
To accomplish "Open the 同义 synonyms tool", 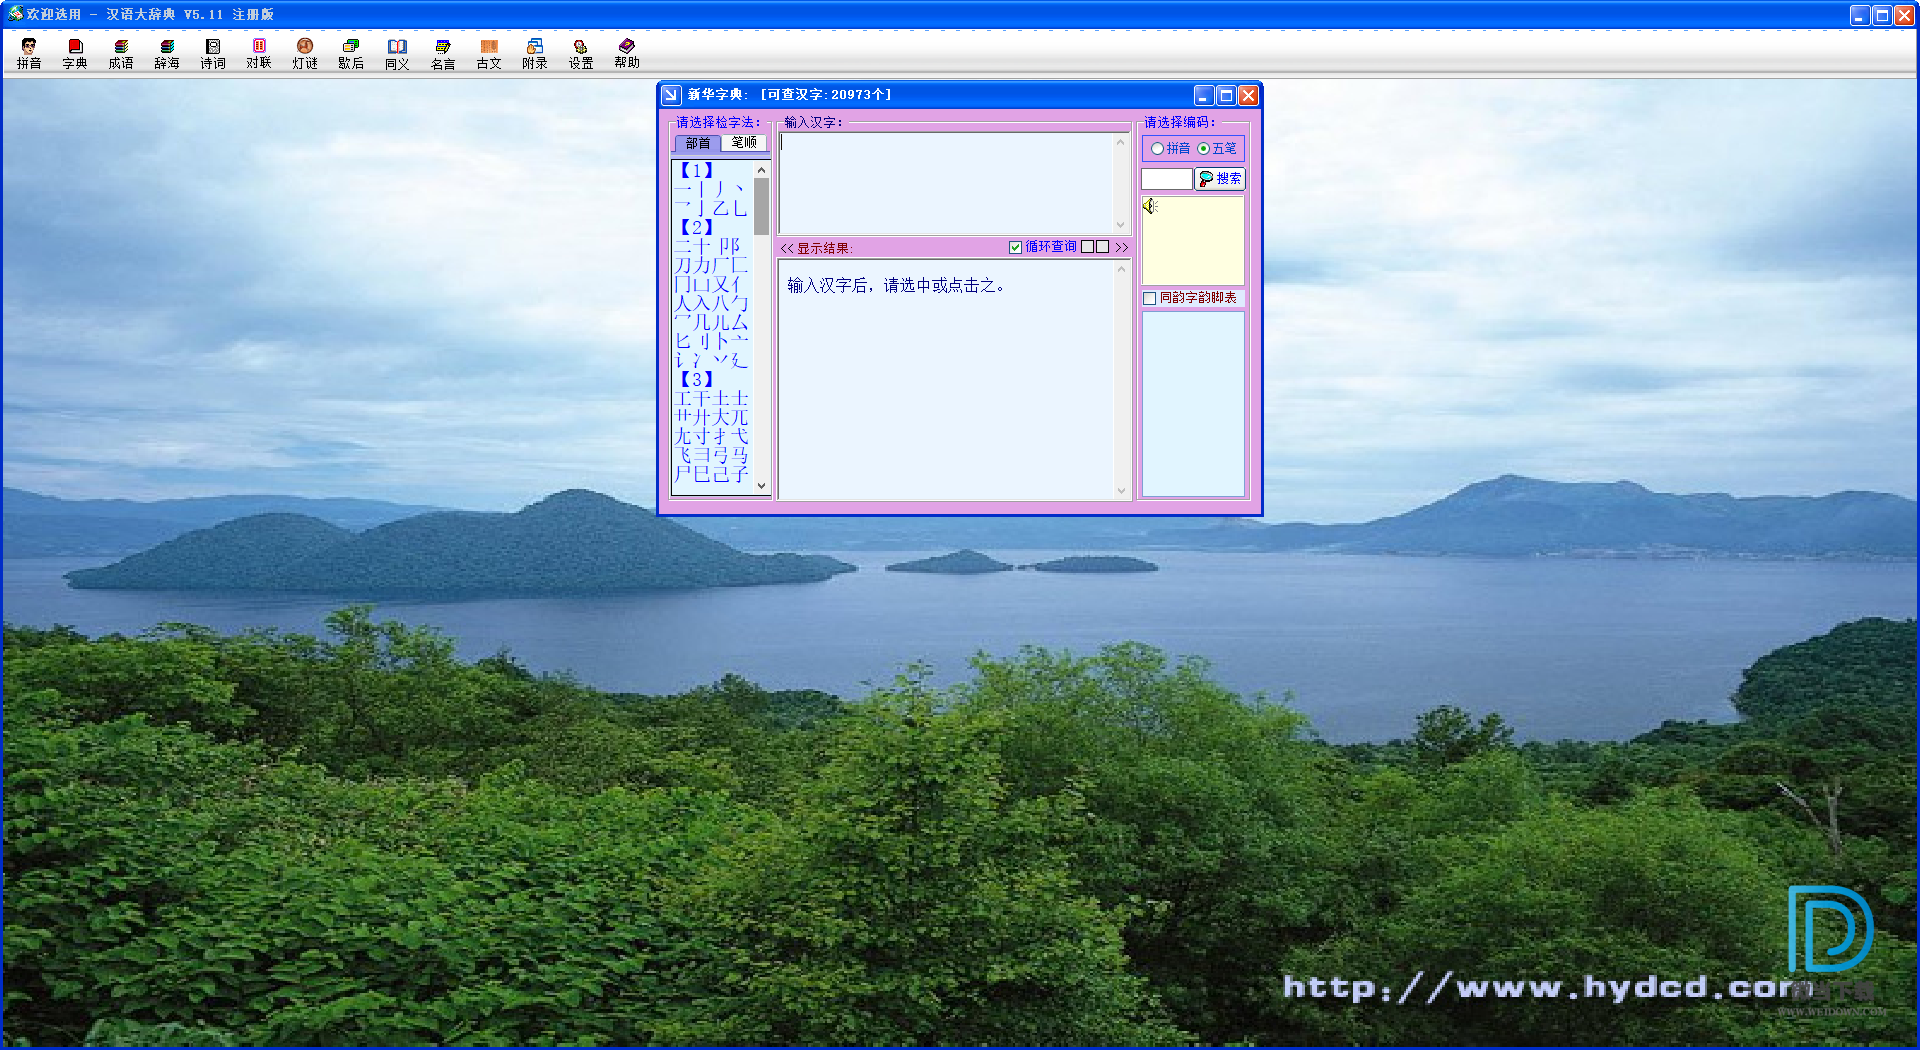I will [x=397, y=54].
